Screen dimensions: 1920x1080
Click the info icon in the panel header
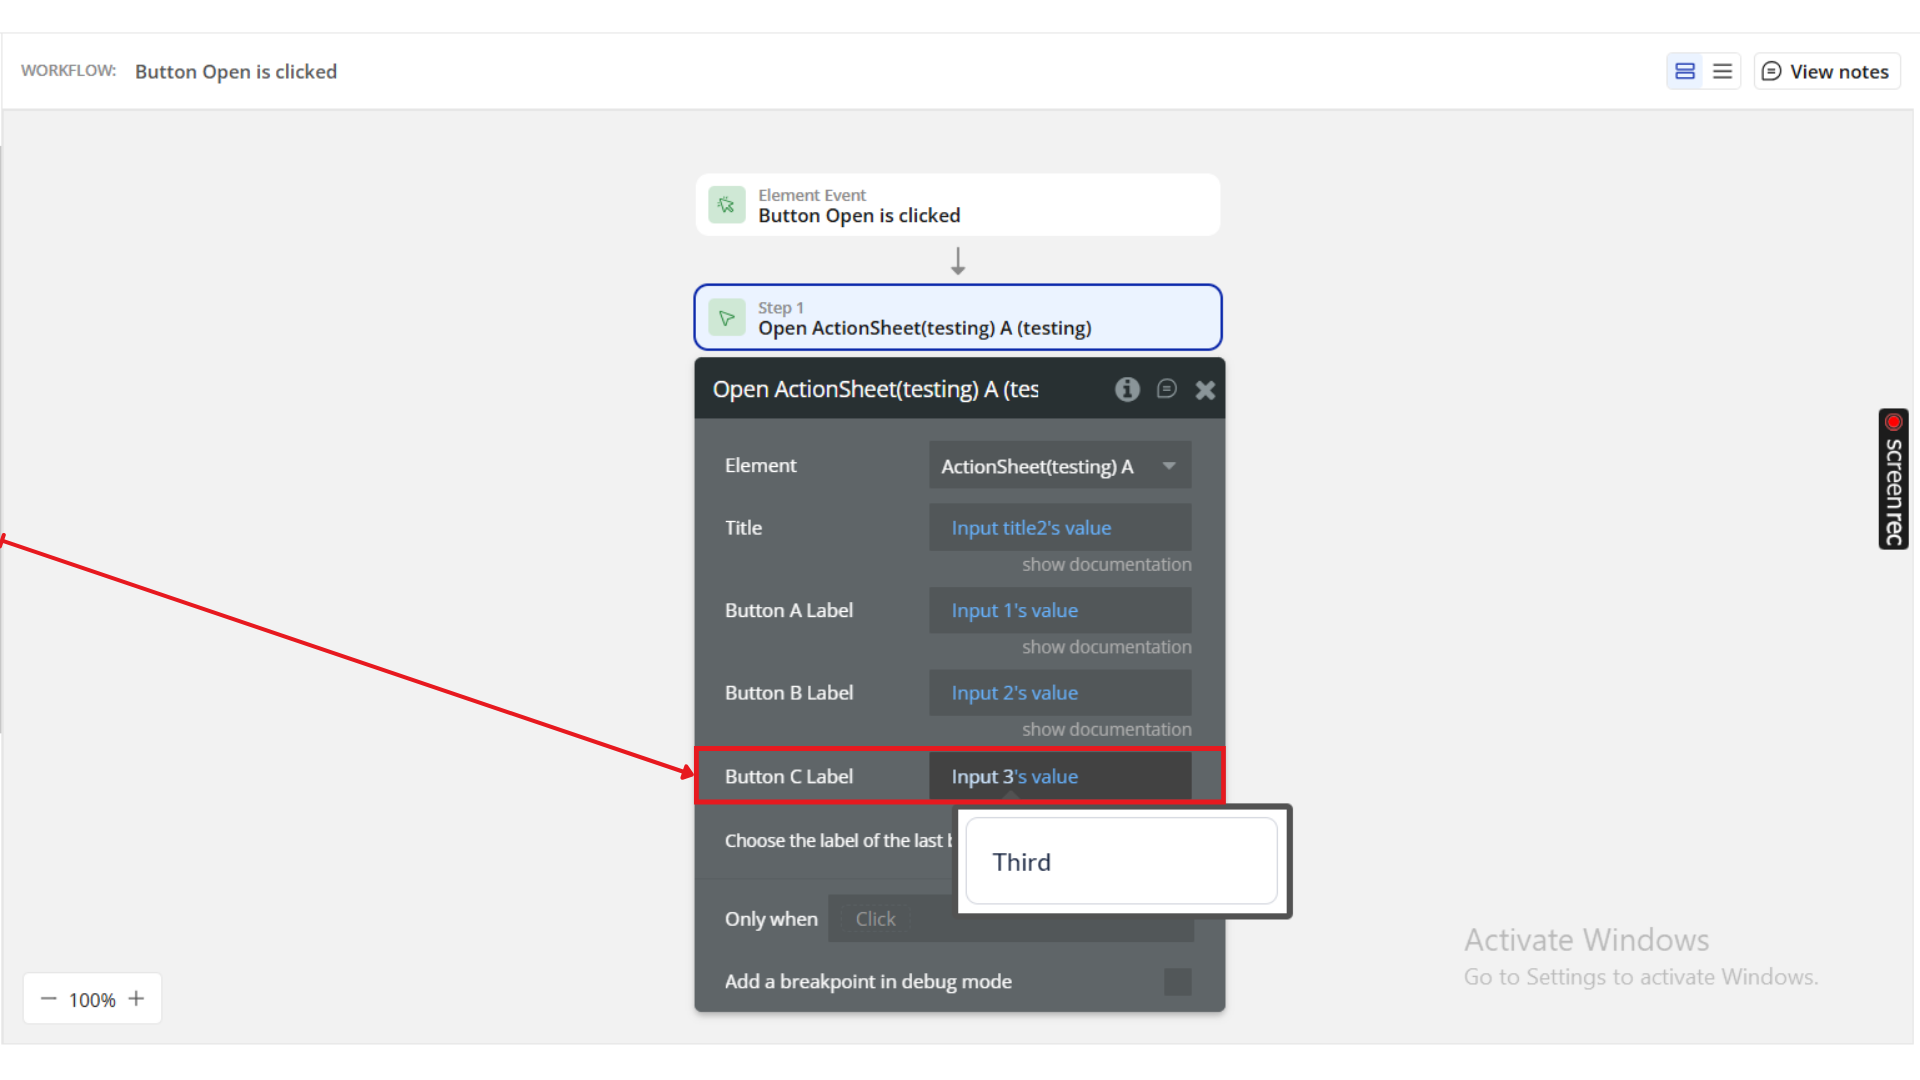pos(1127,389)
